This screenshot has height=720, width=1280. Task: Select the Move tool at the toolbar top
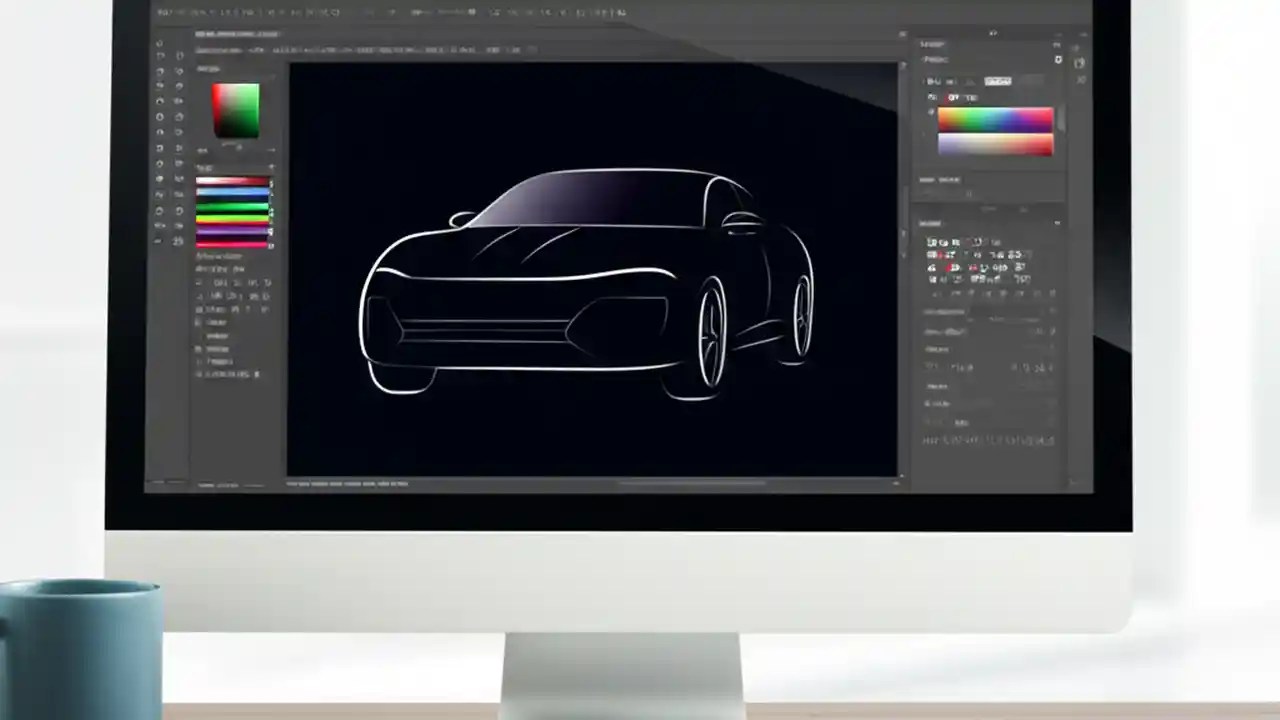(x=160, y=45)
